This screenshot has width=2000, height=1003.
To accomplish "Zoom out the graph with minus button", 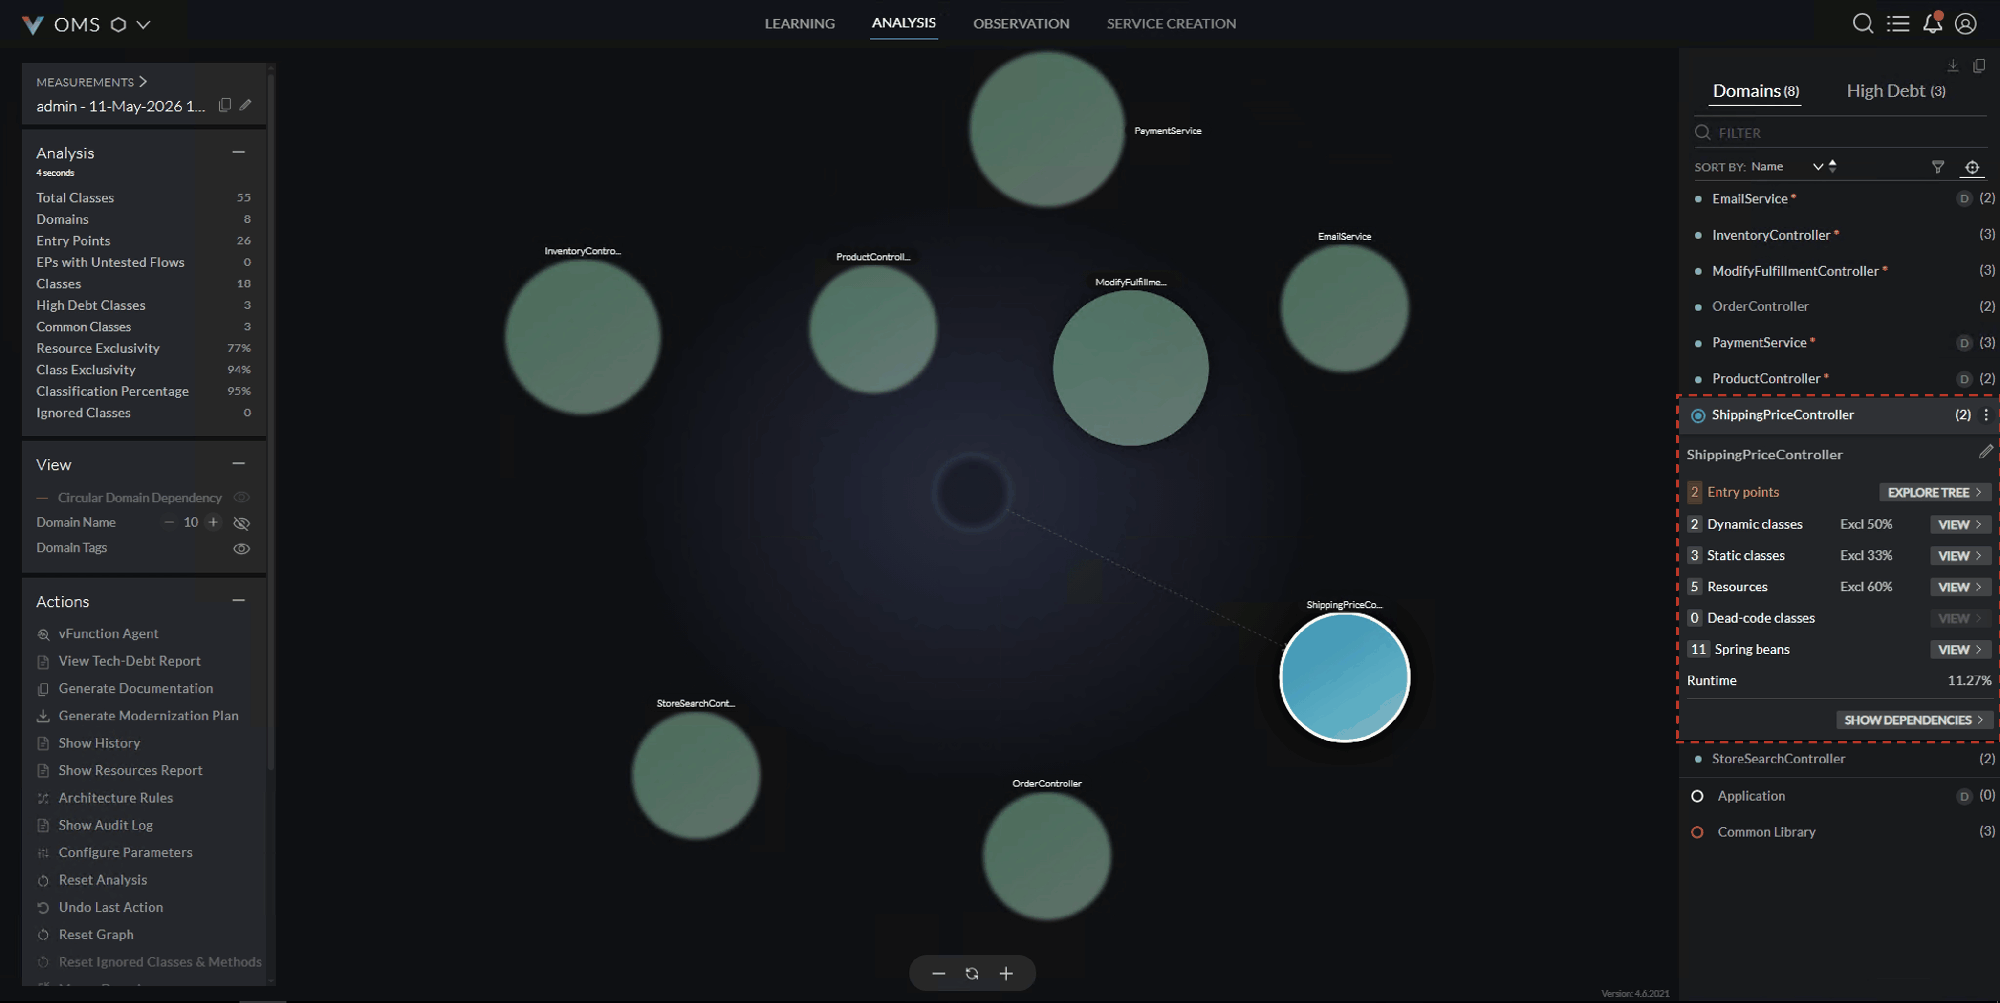I will [x=938, y=973].
